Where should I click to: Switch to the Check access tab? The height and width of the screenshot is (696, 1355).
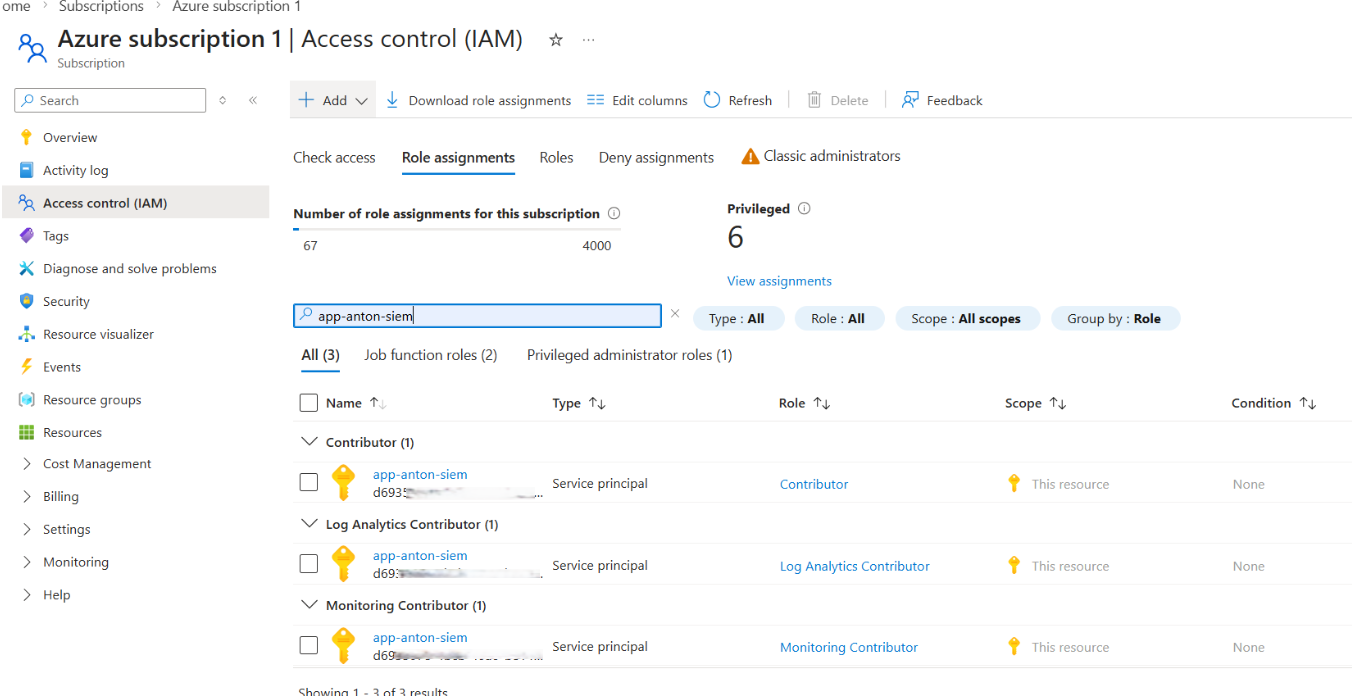334,157
